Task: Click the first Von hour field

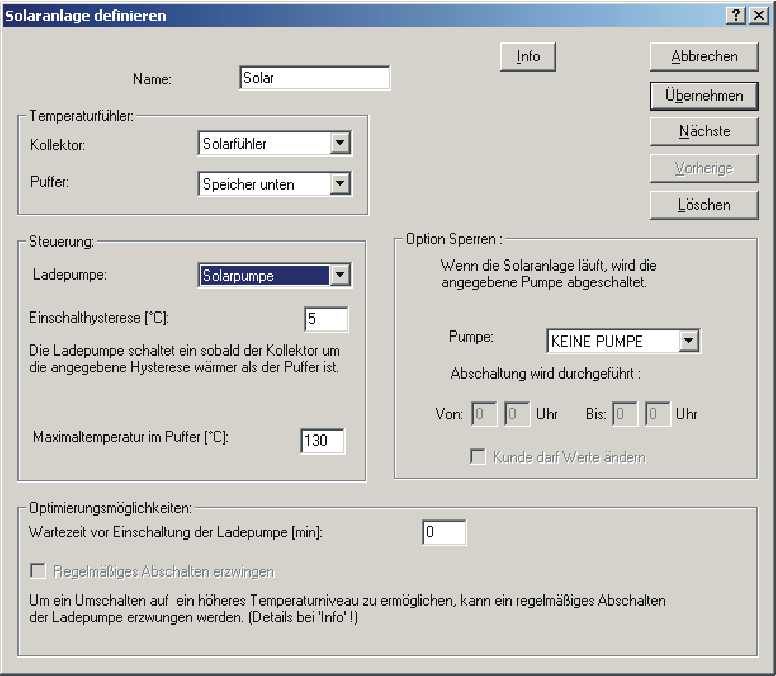Action: coord(484,414)
